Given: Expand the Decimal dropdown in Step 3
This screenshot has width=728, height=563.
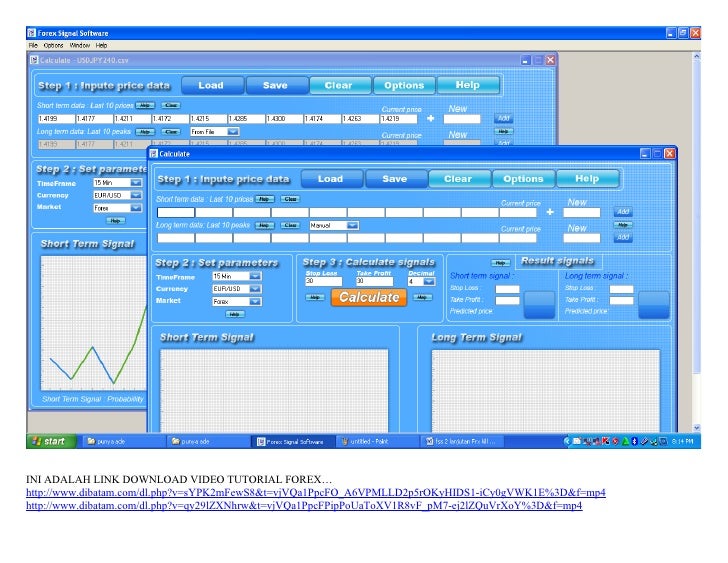Looking at the screenshot, I should [x=429, y=282].
